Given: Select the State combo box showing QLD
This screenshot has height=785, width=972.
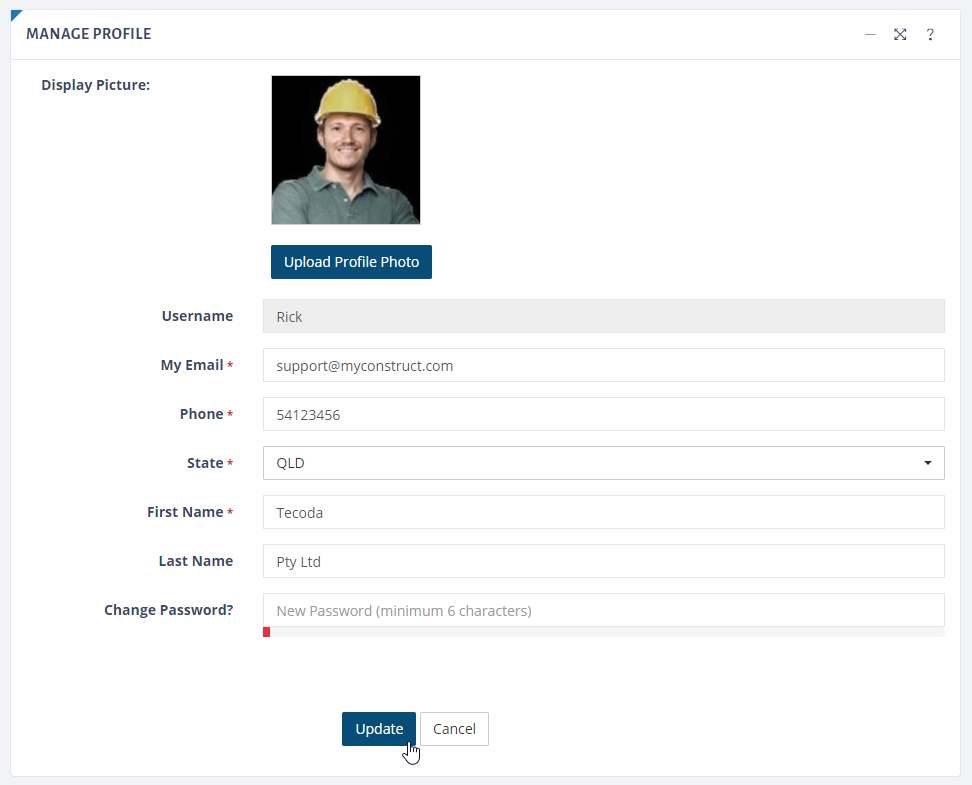Looking at the screenshot, I should [x=603, y=463].
